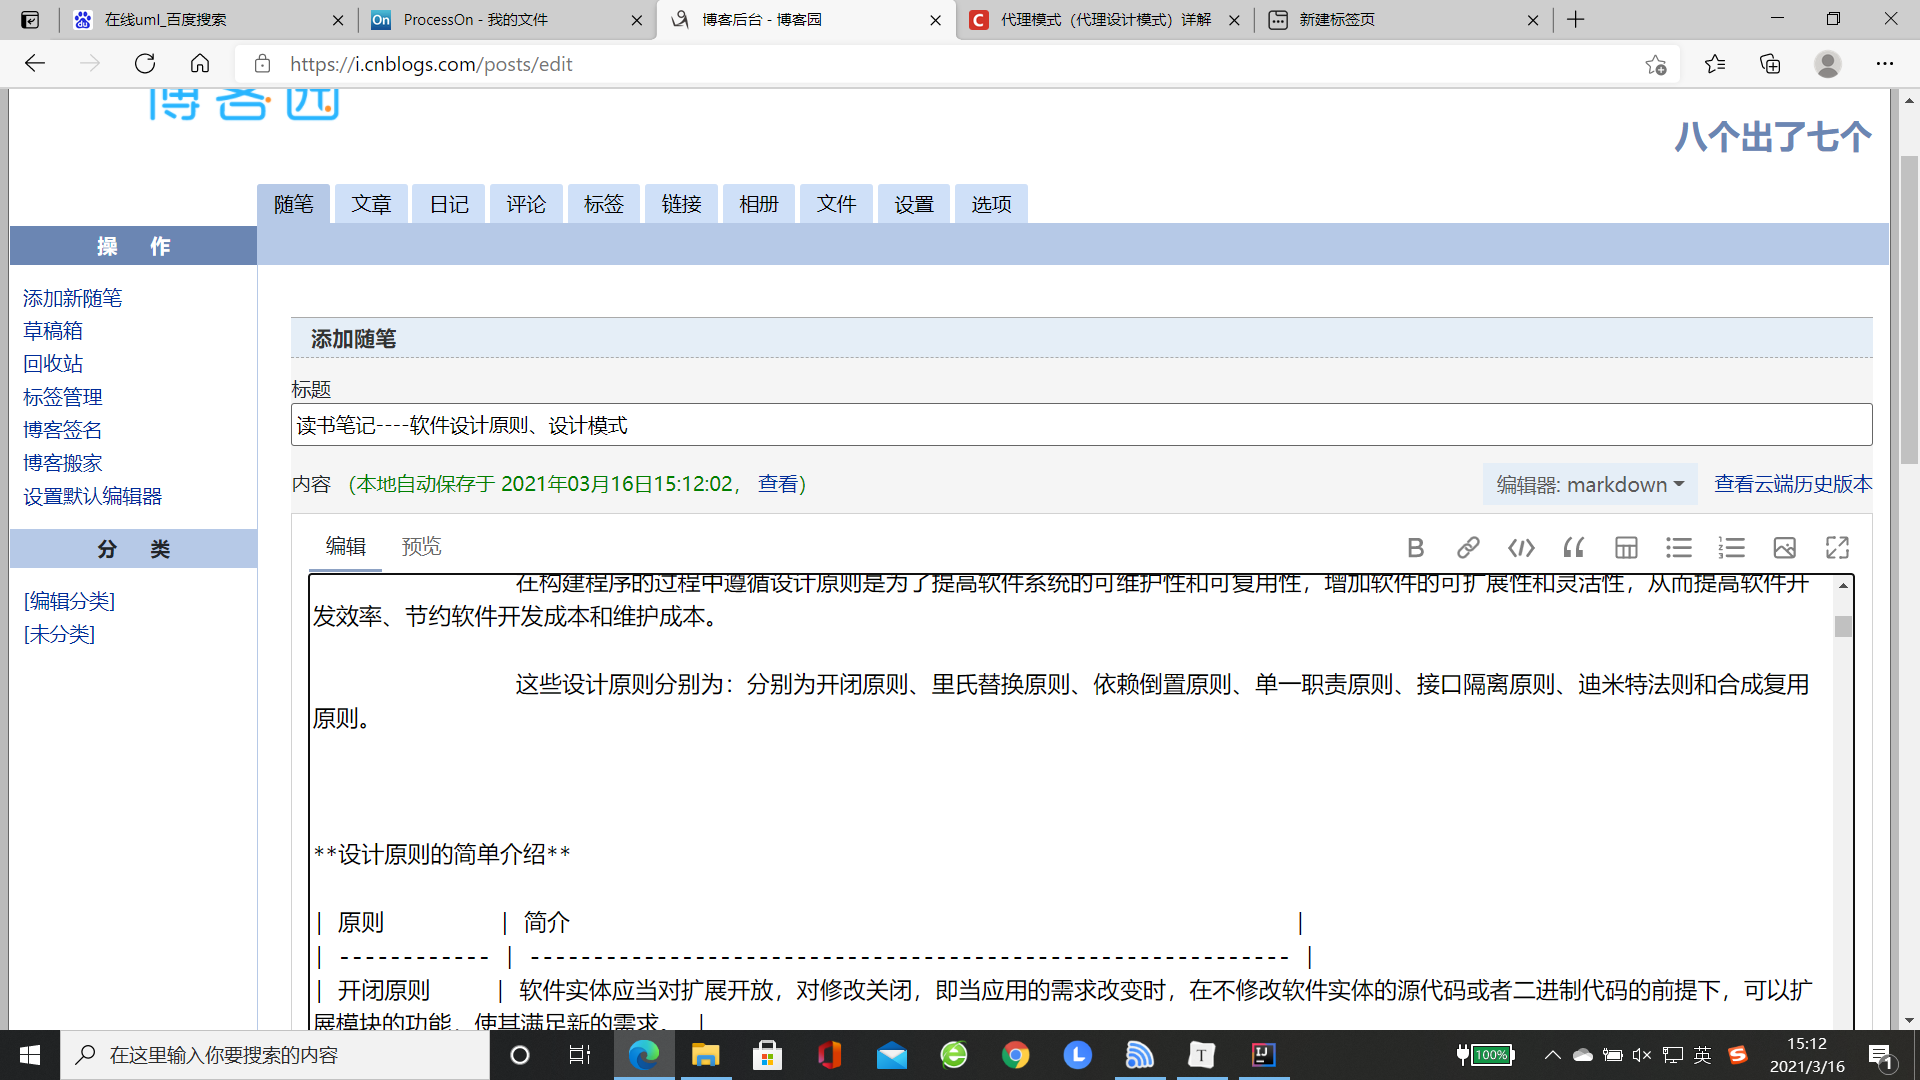Open the 文章 tab
Screen dimensions: 1920x1080
[x=371, y=204]
